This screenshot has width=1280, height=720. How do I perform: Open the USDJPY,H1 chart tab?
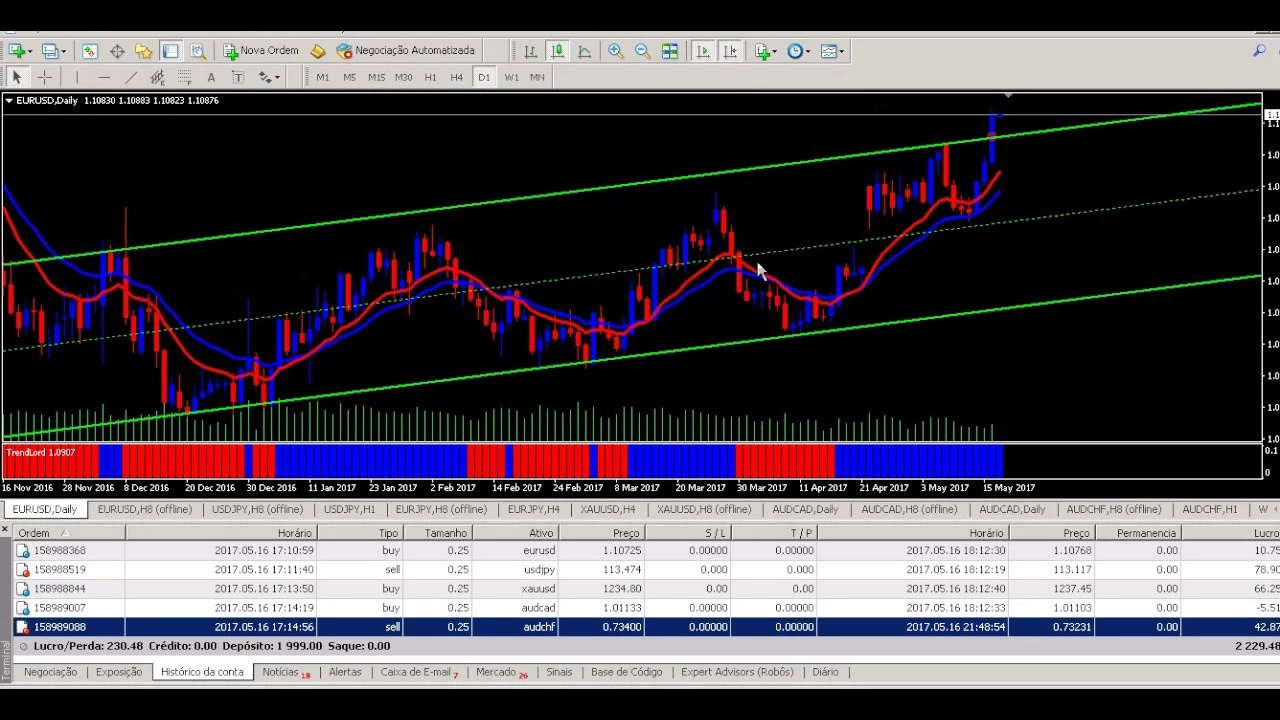[x=349, y=509]
